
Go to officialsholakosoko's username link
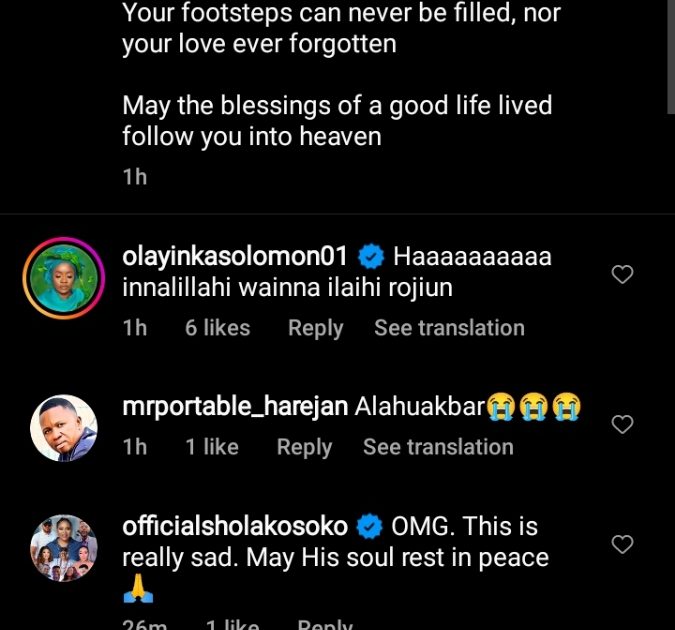pyautogui.click(x=234, y=526)
